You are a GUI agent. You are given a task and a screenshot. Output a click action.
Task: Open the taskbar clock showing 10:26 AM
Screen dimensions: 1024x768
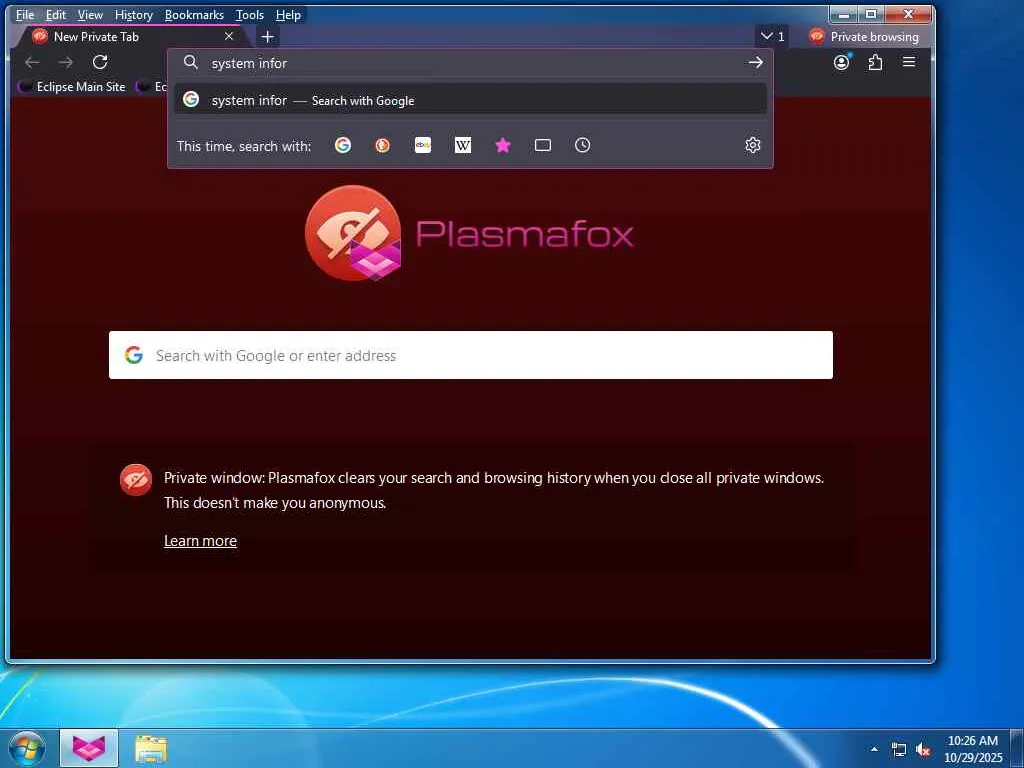click(973, 749)
